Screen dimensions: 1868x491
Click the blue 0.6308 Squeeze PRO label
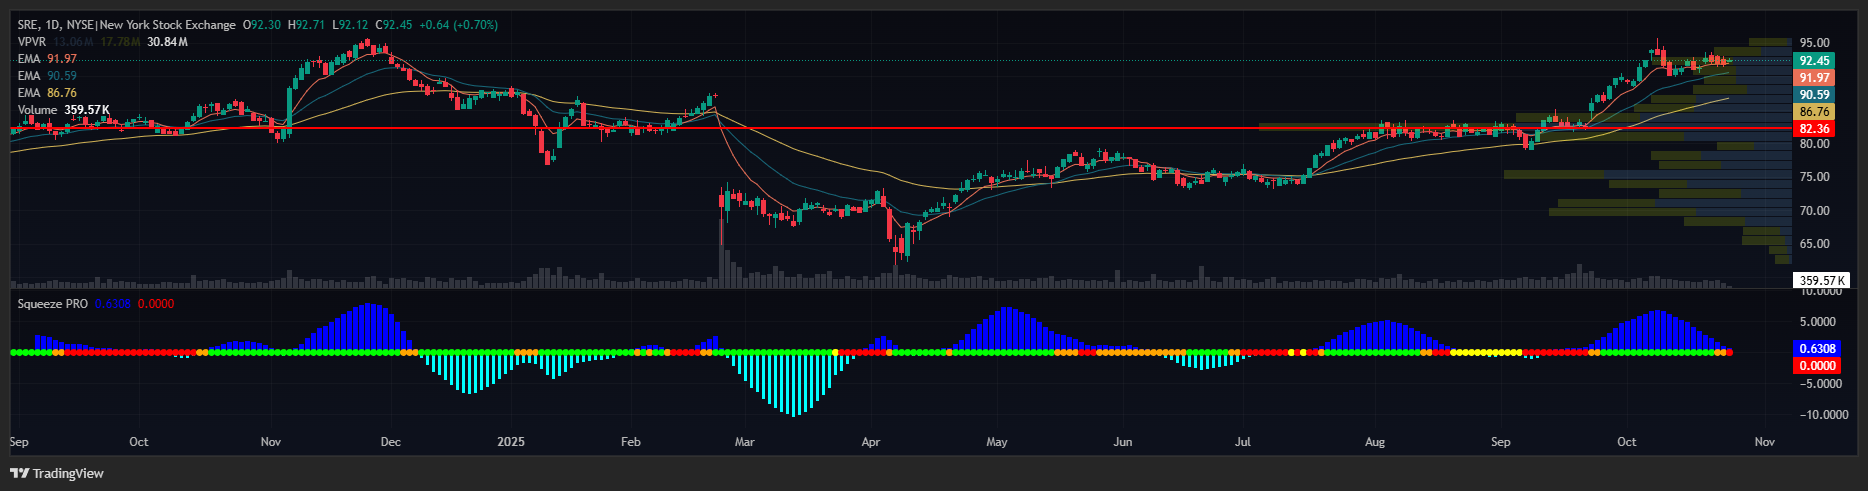point(1817,349)
